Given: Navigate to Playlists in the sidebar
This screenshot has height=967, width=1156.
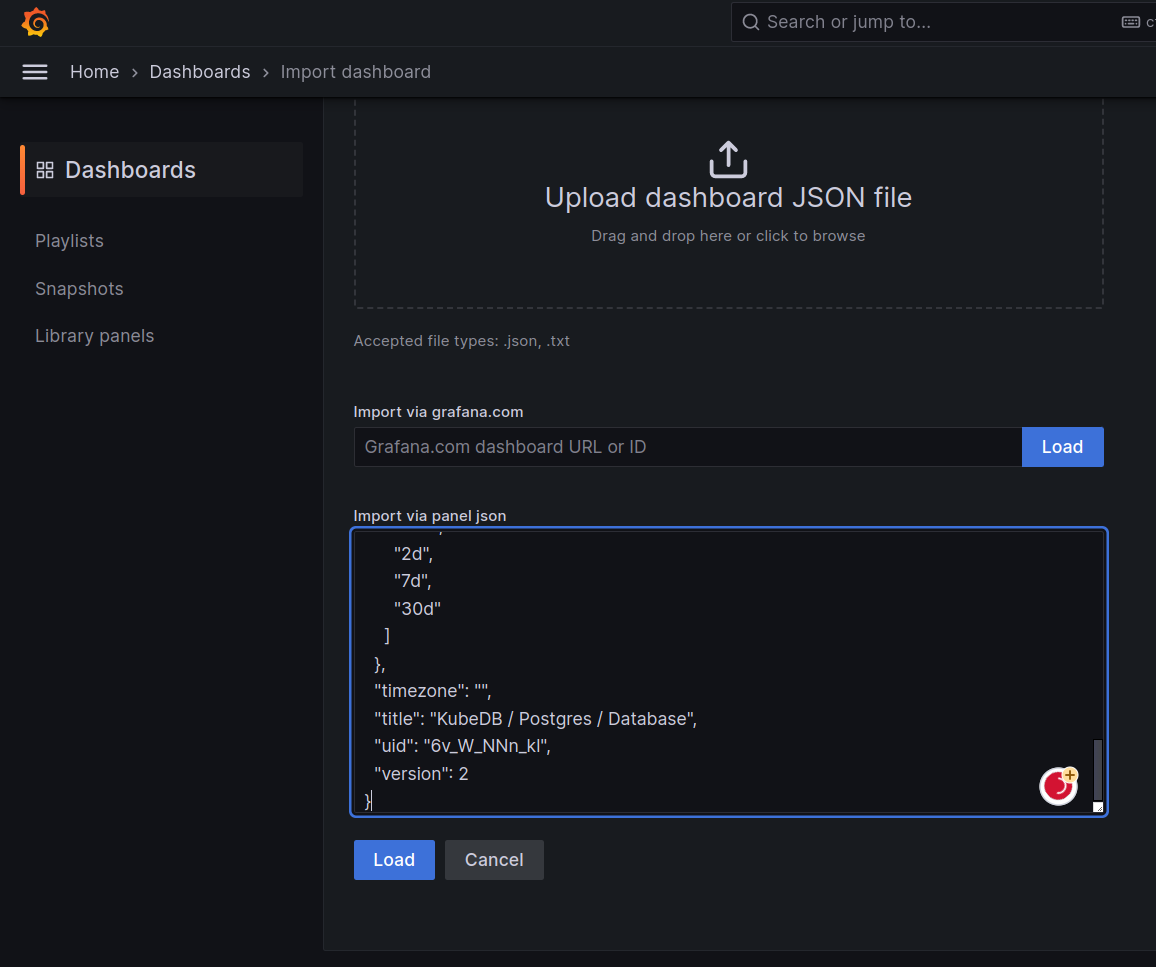Looking at the screenshot, I should pyautogui.click(x=69, y=240).
